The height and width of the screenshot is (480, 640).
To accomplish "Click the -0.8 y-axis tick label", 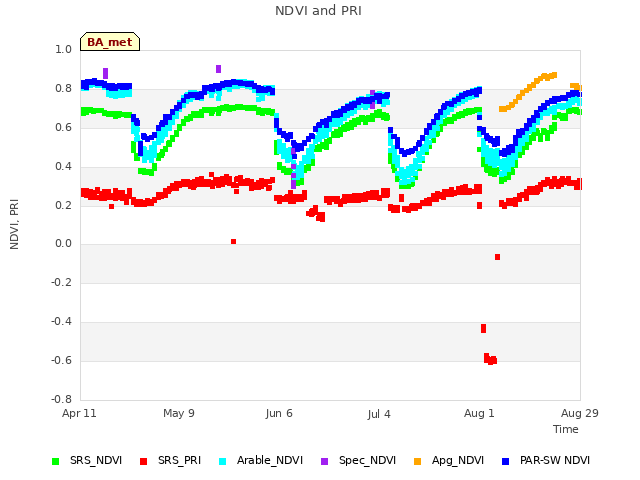I will [x=61, y=399].
